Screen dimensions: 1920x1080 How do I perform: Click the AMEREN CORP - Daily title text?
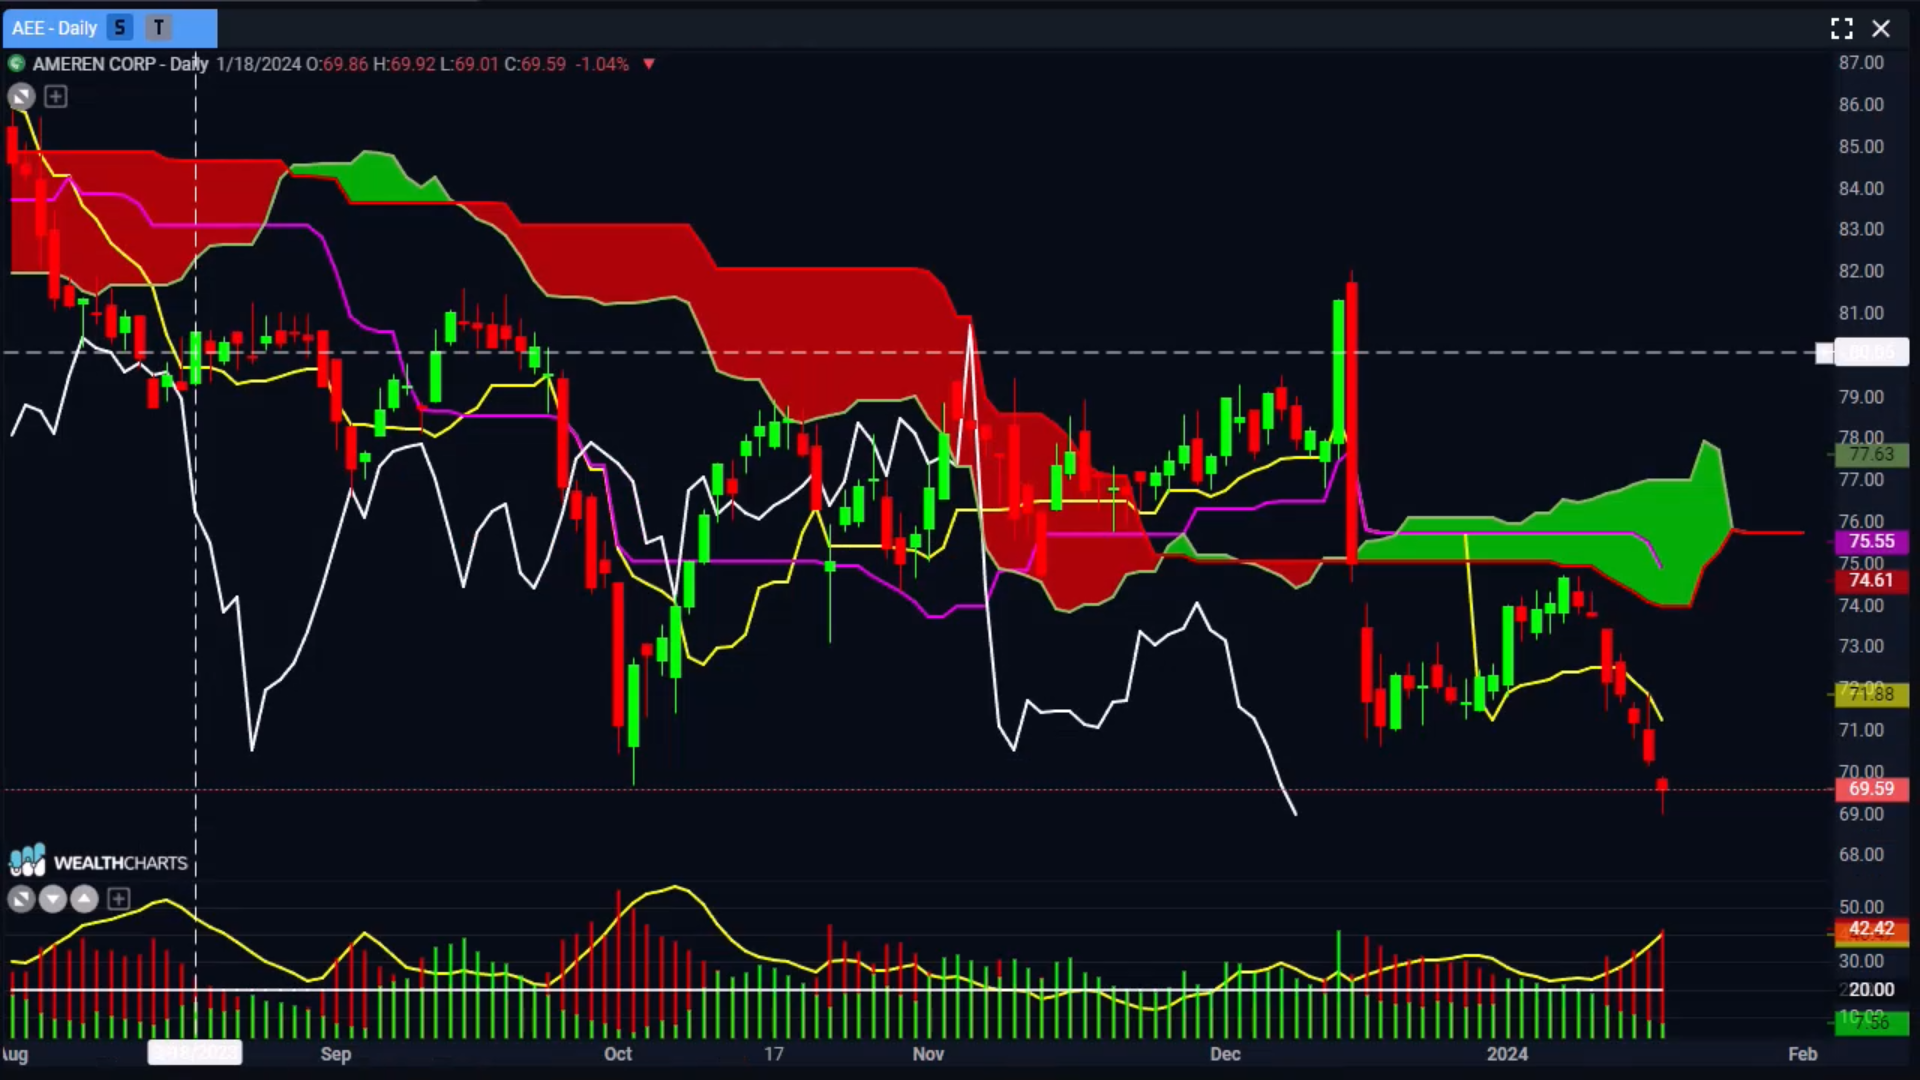120,64
